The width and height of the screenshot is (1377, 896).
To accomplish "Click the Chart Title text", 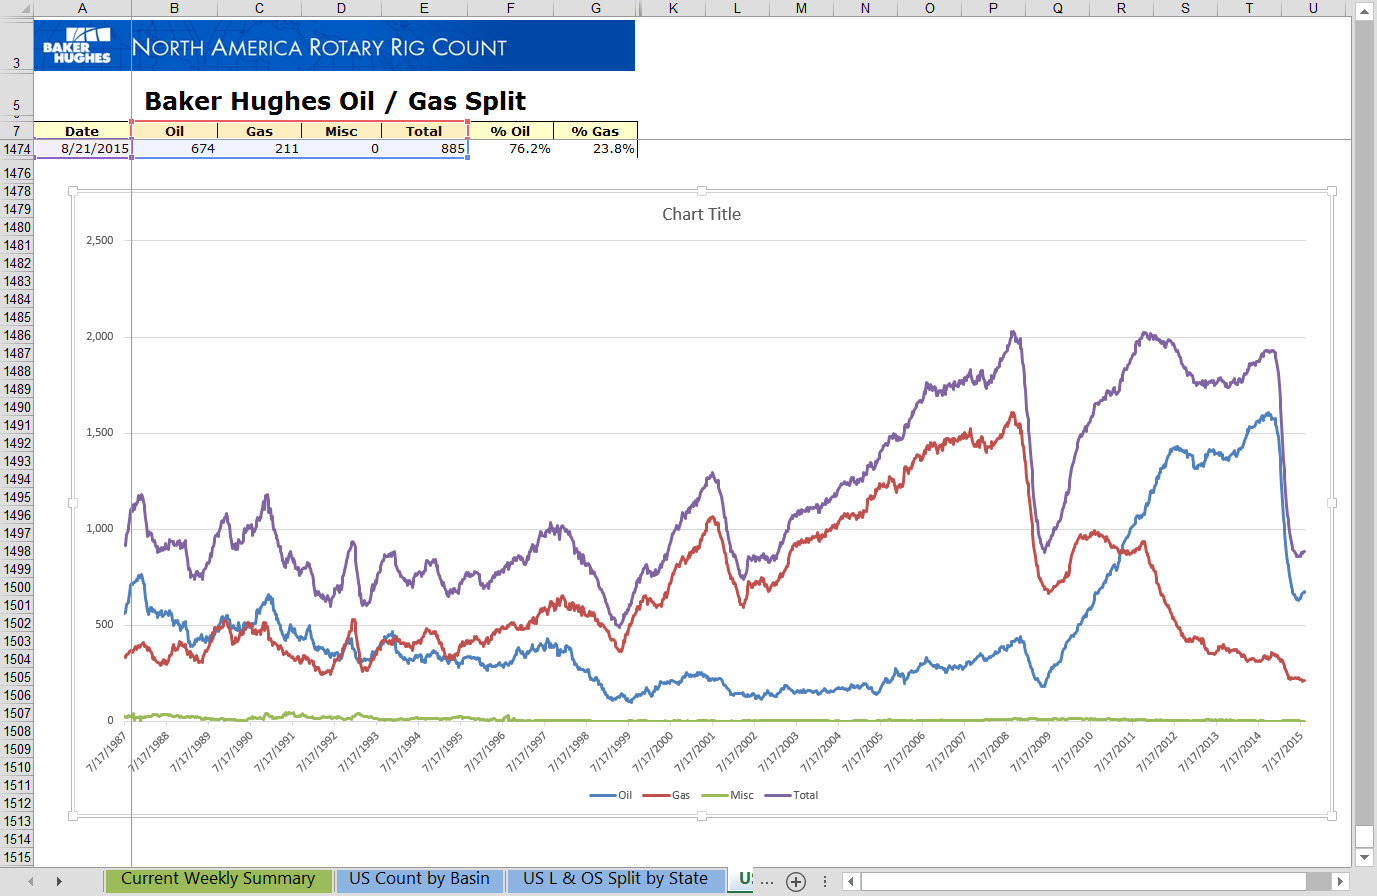I will tap(701, 214).
